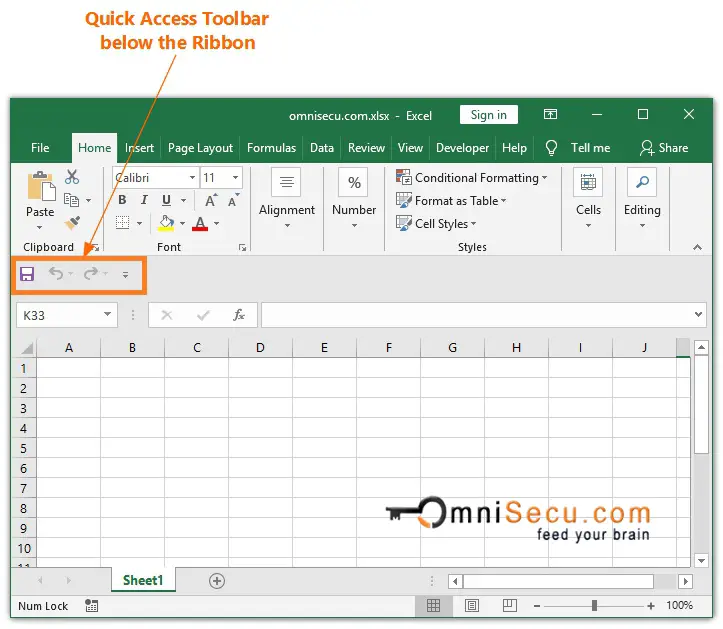
Task: Toggle Bold formatting
Action: 122,200
